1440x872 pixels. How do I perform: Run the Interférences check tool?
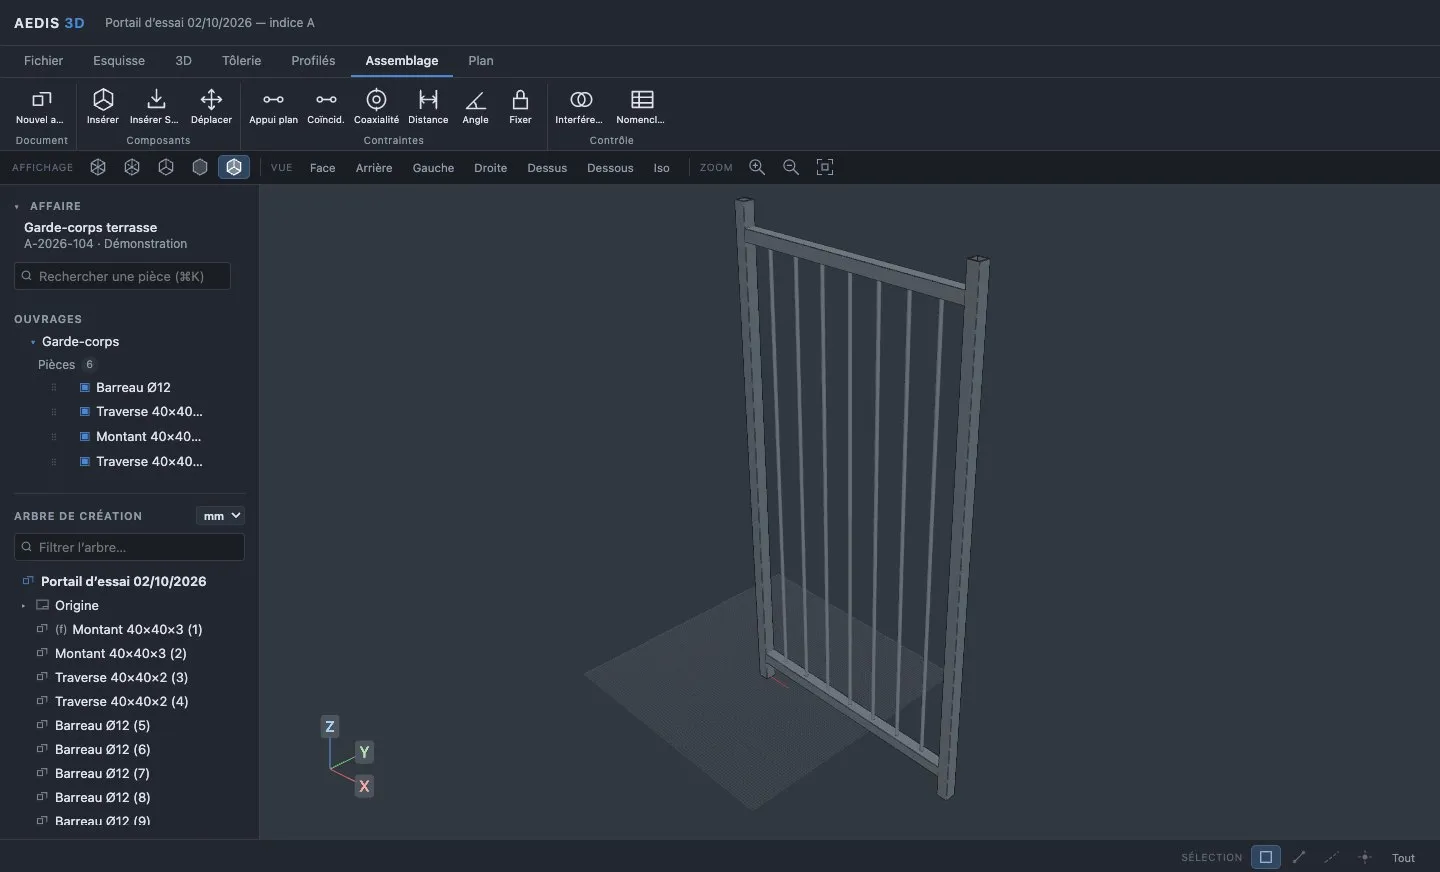pyautogui.click(x=580, y=106)
